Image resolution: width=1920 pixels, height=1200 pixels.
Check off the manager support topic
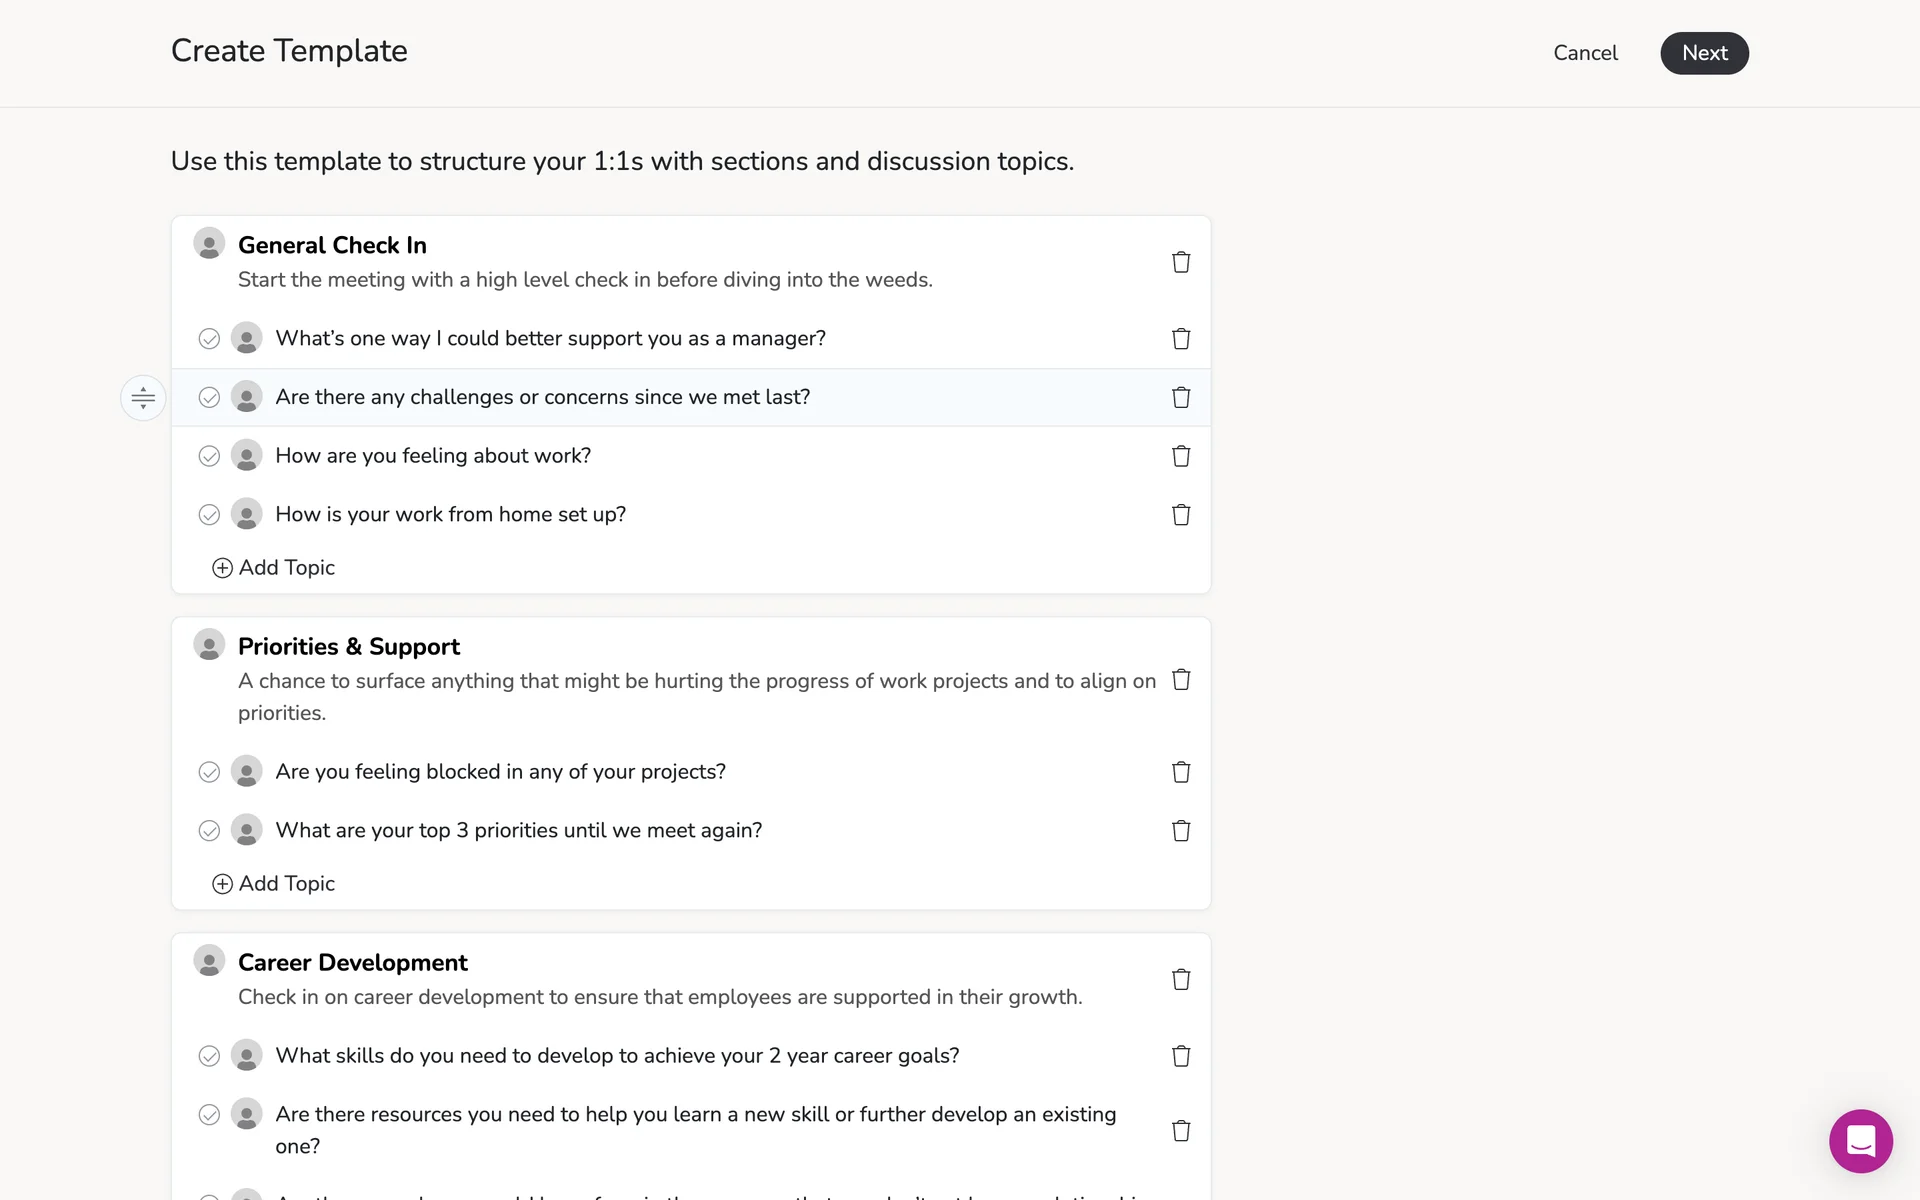tap(209, 339)
